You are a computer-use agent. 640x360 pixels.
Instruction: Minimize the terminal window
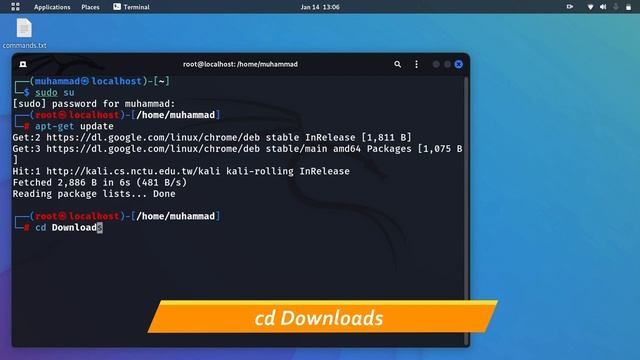pos(436,64)
